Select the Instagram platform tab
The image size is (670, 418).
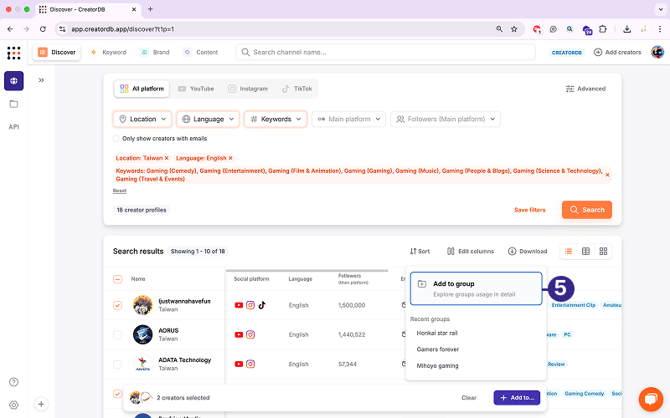248,89
